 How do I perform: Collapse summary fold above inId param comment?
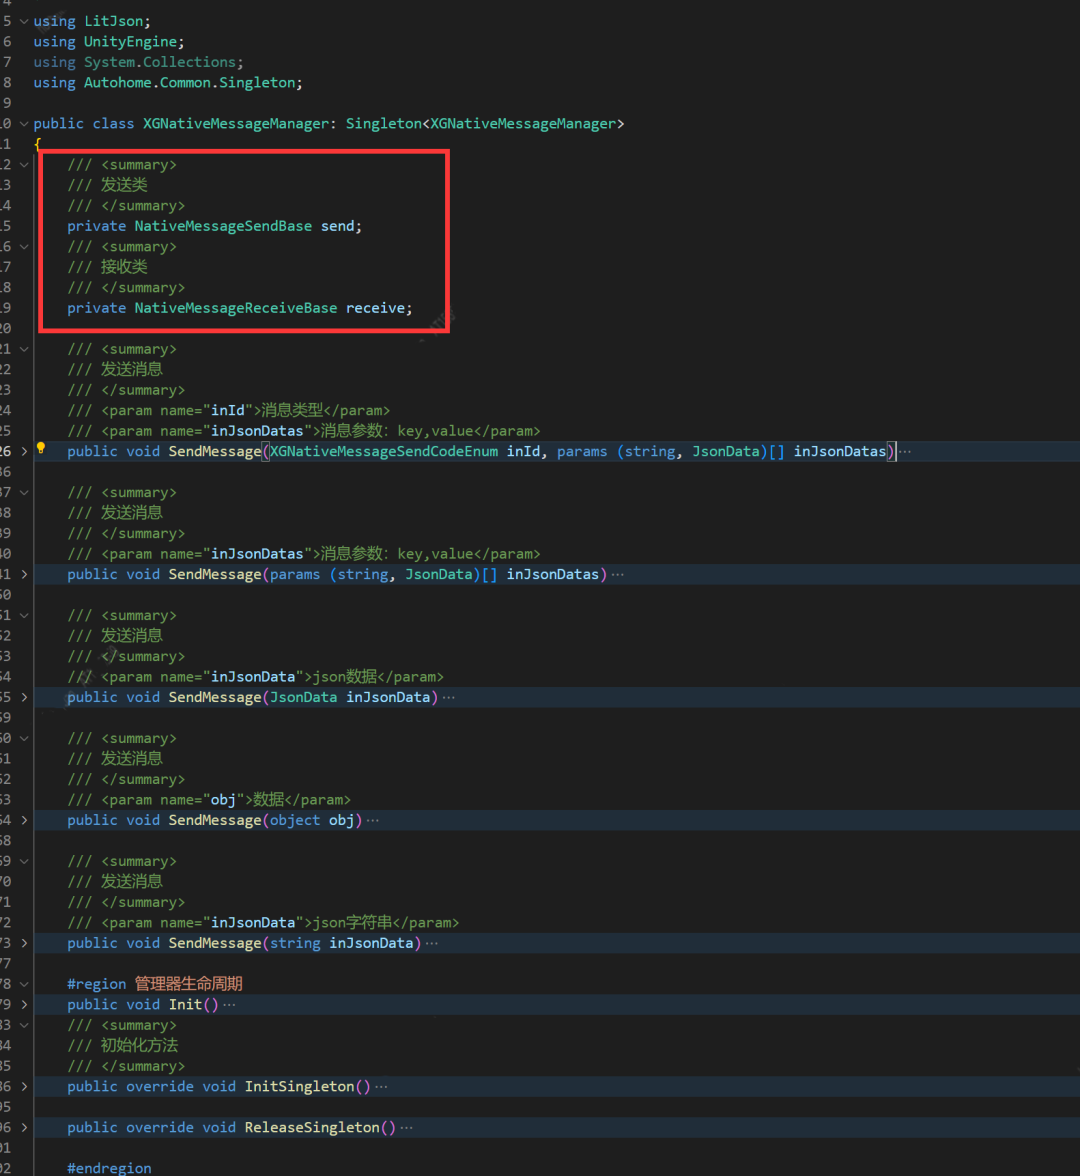24,349
